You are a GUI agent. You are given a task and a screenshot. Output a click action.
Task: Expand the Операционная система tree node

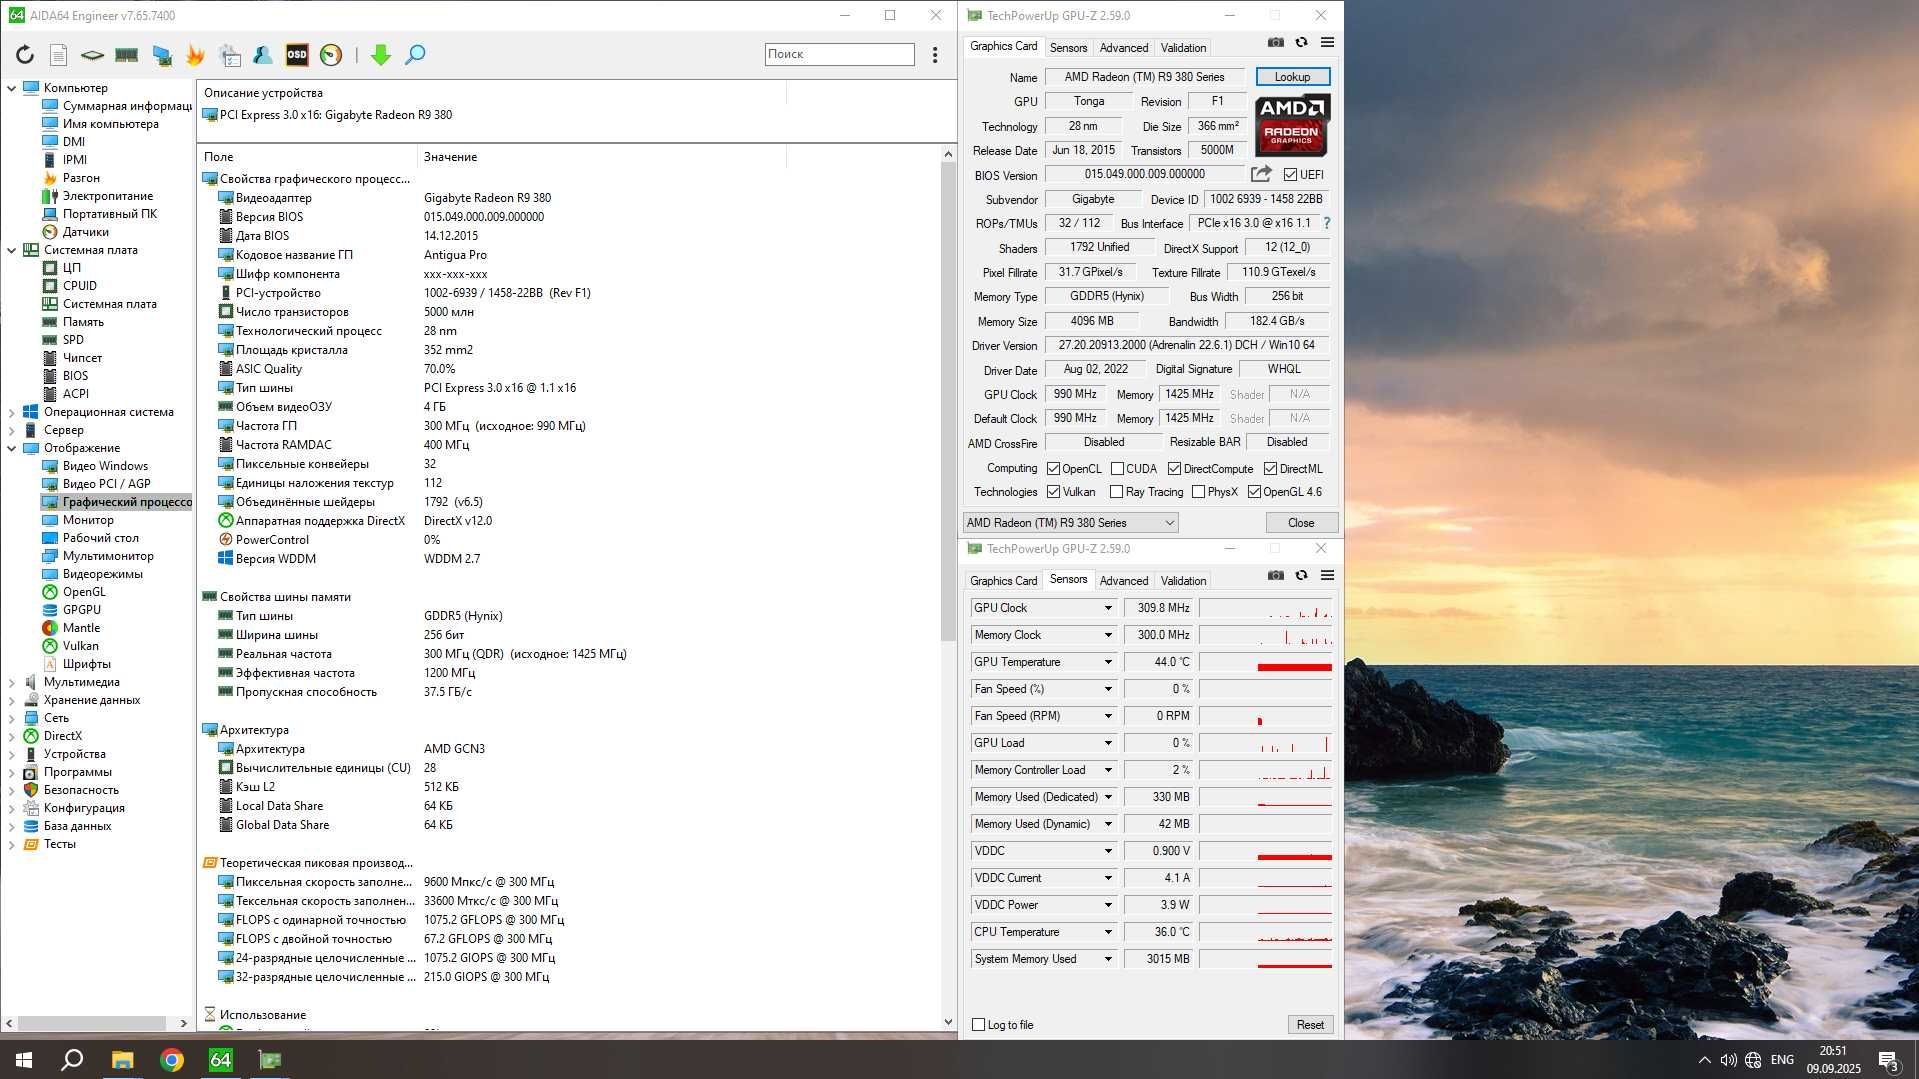point(12,412)
